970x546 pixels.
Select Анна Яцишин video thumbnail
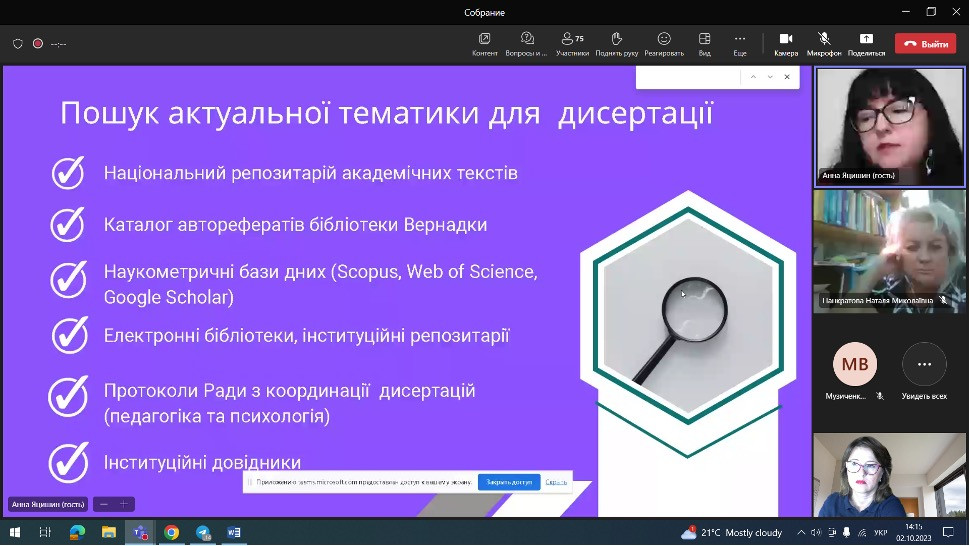890,127
